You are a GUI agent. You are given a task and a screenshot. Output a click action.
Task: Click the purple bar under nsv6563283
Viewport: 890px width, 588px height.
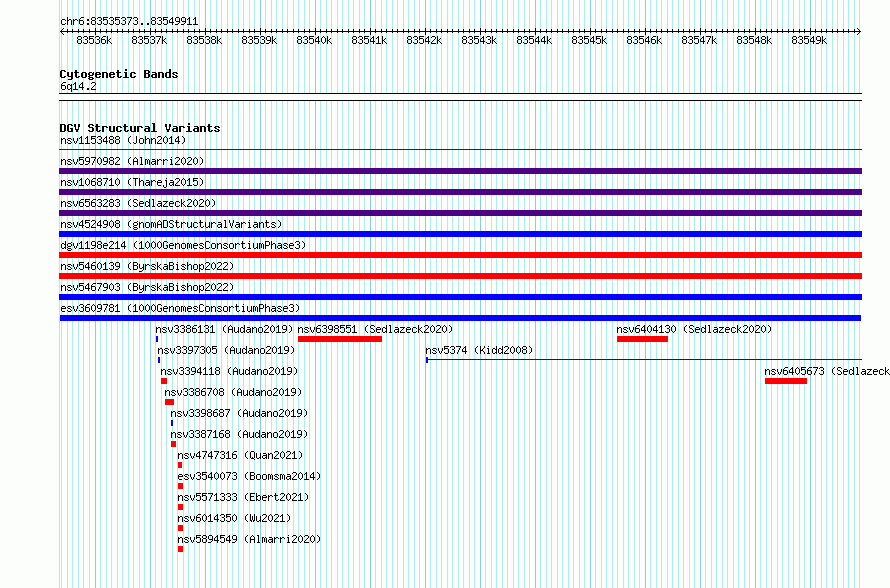click(x=460, y=213)
